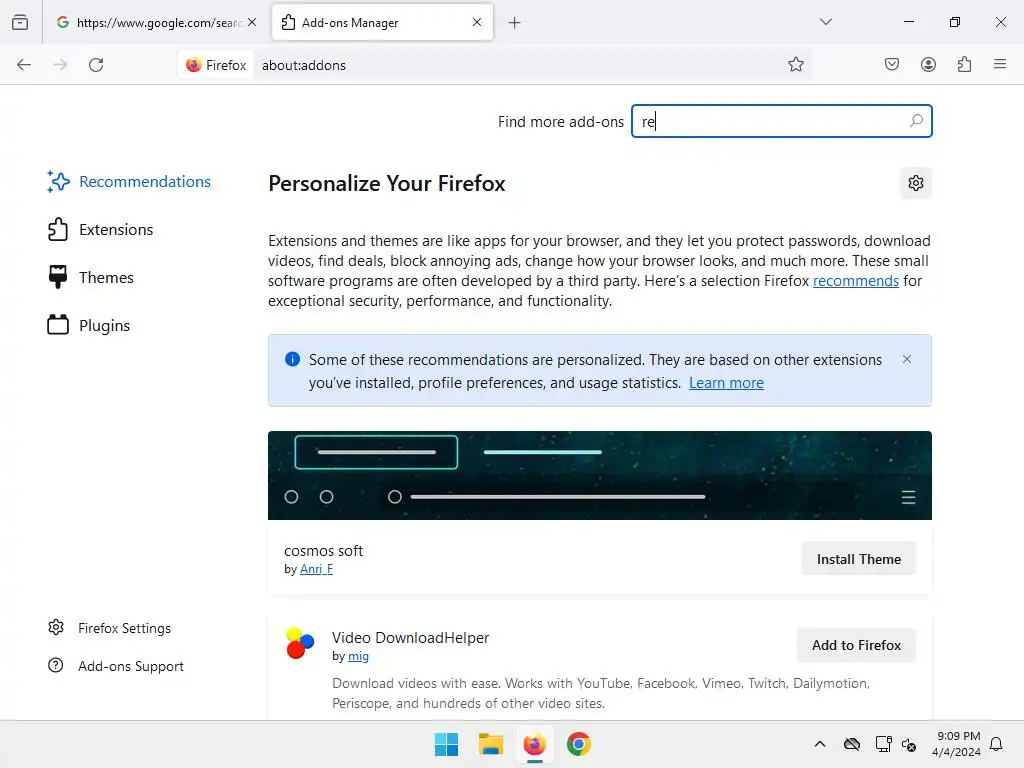Go back to previous page
The image size is (1024, 768).
[24, 65]
